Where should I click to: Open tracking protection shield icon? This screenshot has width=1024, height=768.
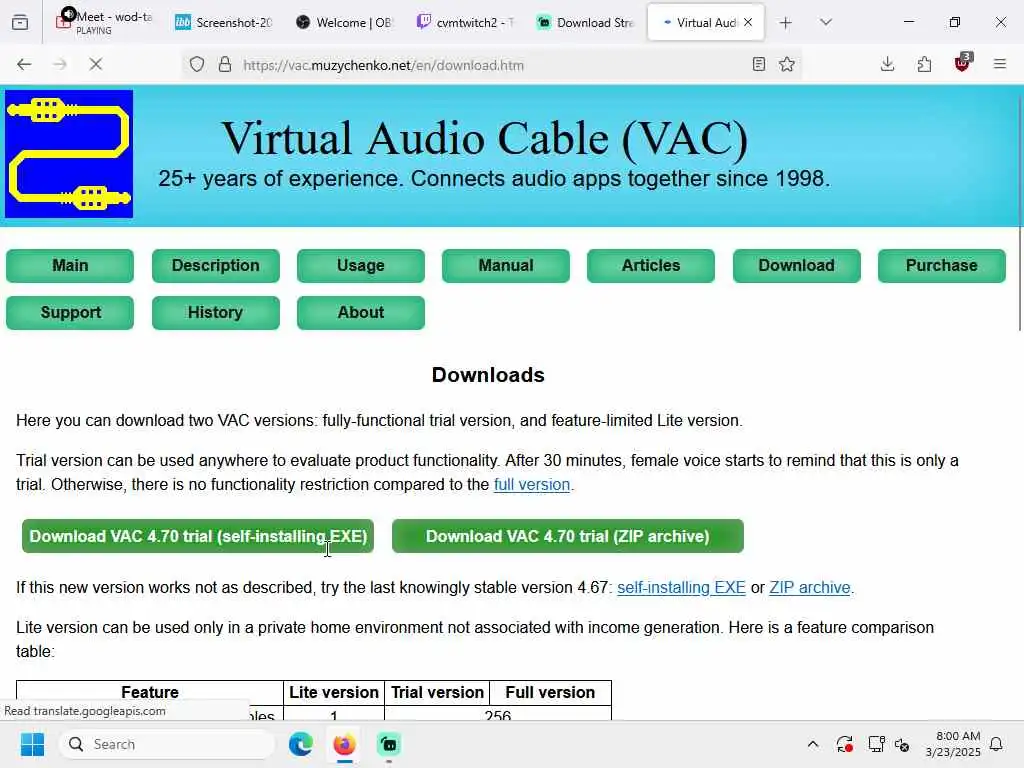tap(197, 65)
